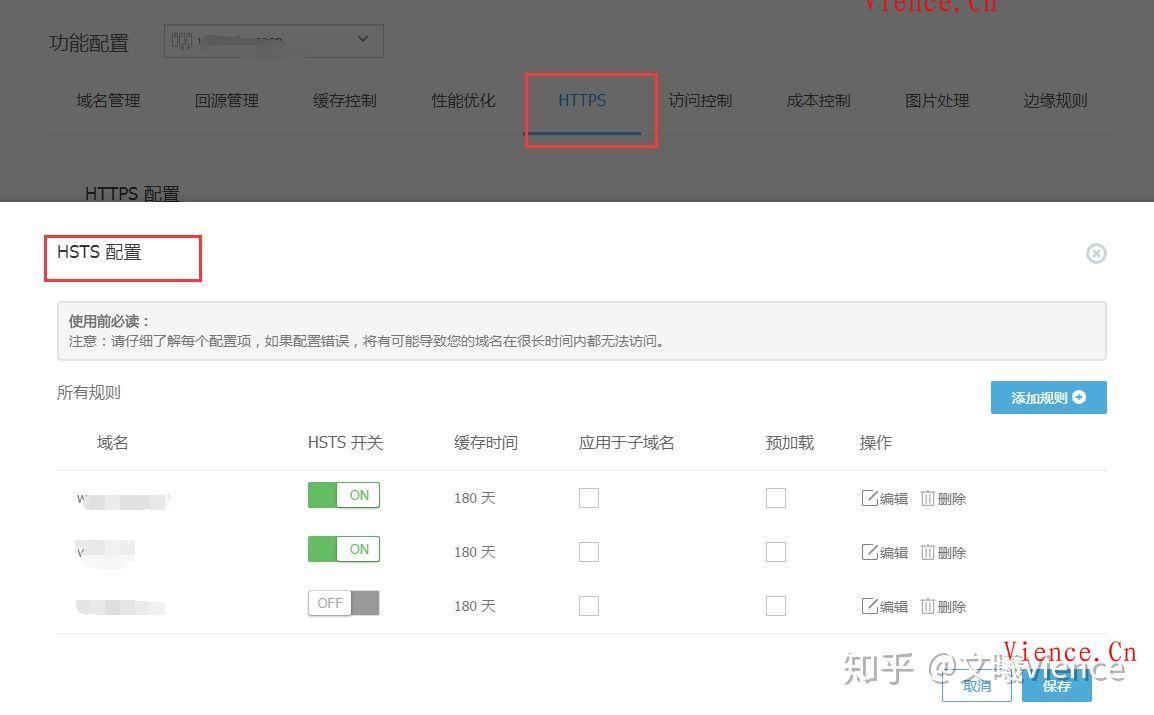
Task: Save changes with the 保存 button
Action: point(1056,687)
